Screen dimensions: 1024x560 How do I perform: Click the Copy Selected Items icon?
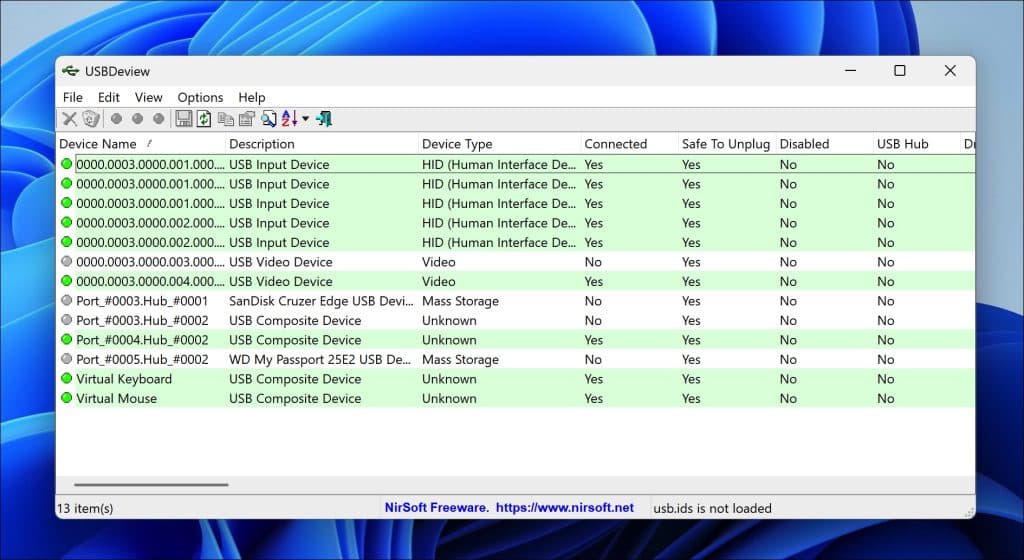(x=226, y=119)
